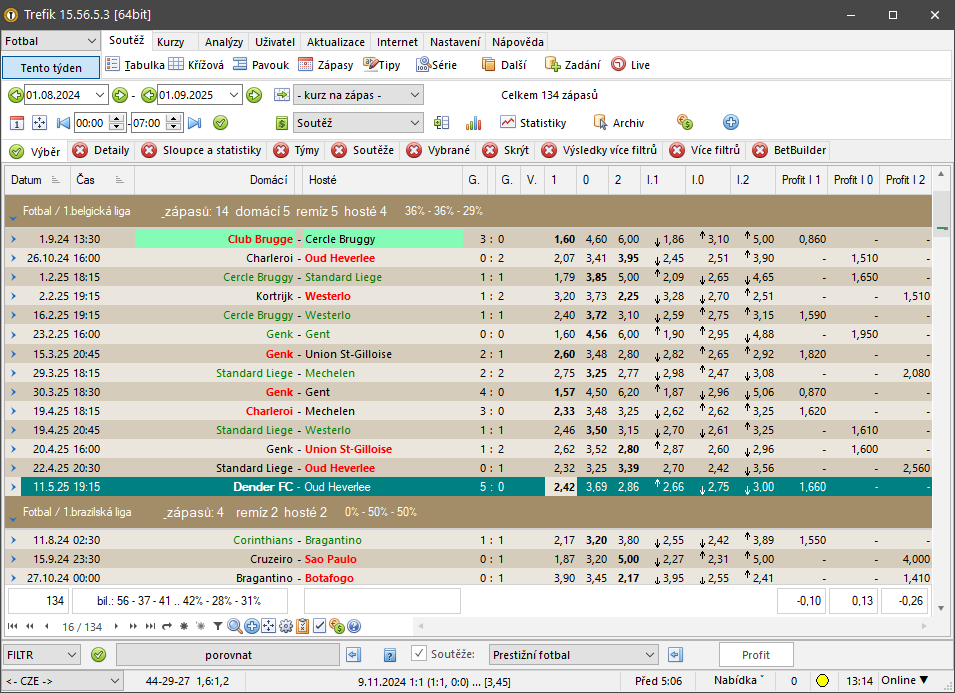Image resolution: width=955 pixels, height=693 pixels.
Task: Open the Zápasy matches view
Action: click(x=326, y=65)
